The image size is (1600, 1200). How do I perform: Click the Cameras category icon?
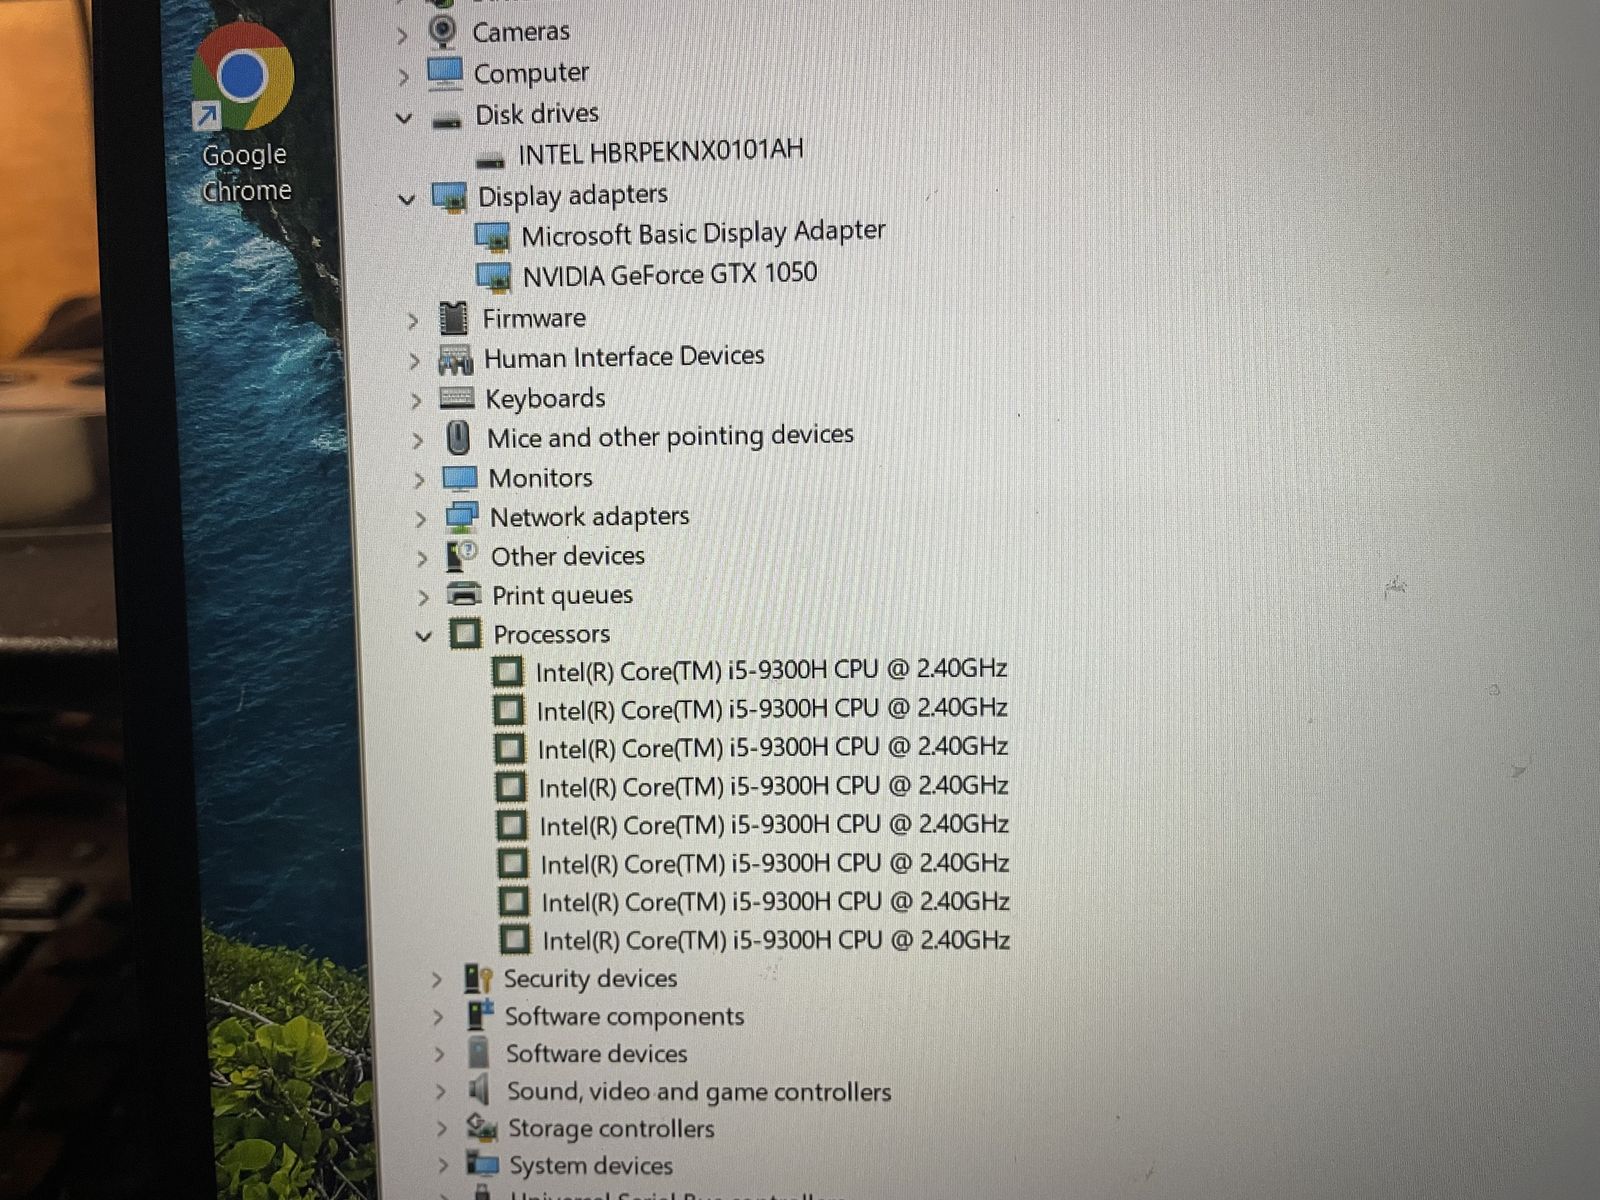(x=442, y=32)
